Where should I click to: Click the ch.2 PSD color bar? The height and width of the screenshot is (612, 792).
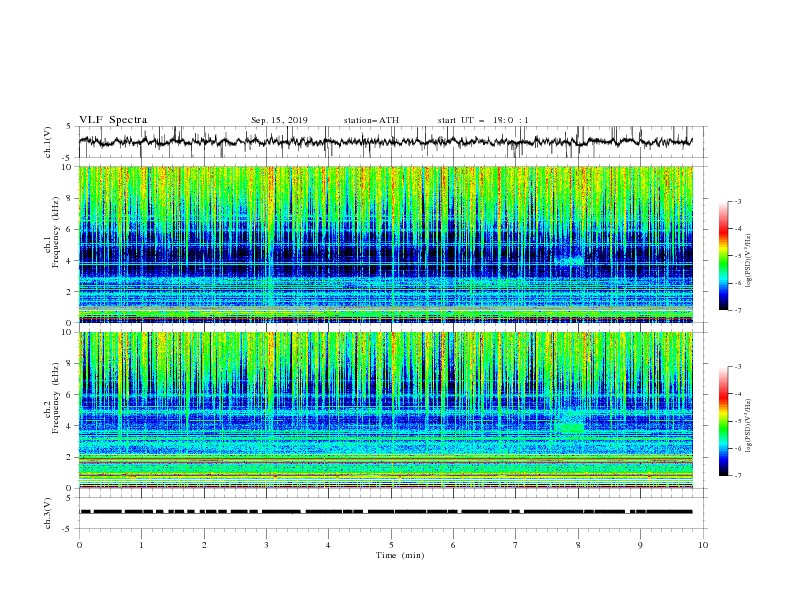724,421
